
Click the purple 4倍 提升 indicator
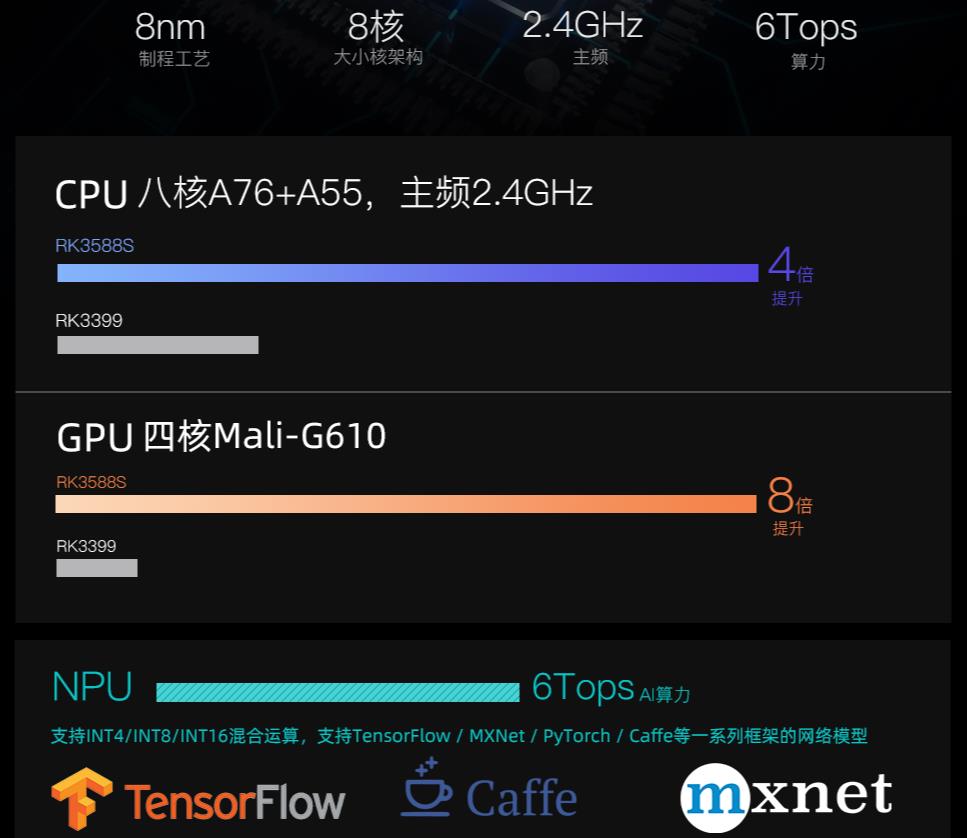point(789,277)
